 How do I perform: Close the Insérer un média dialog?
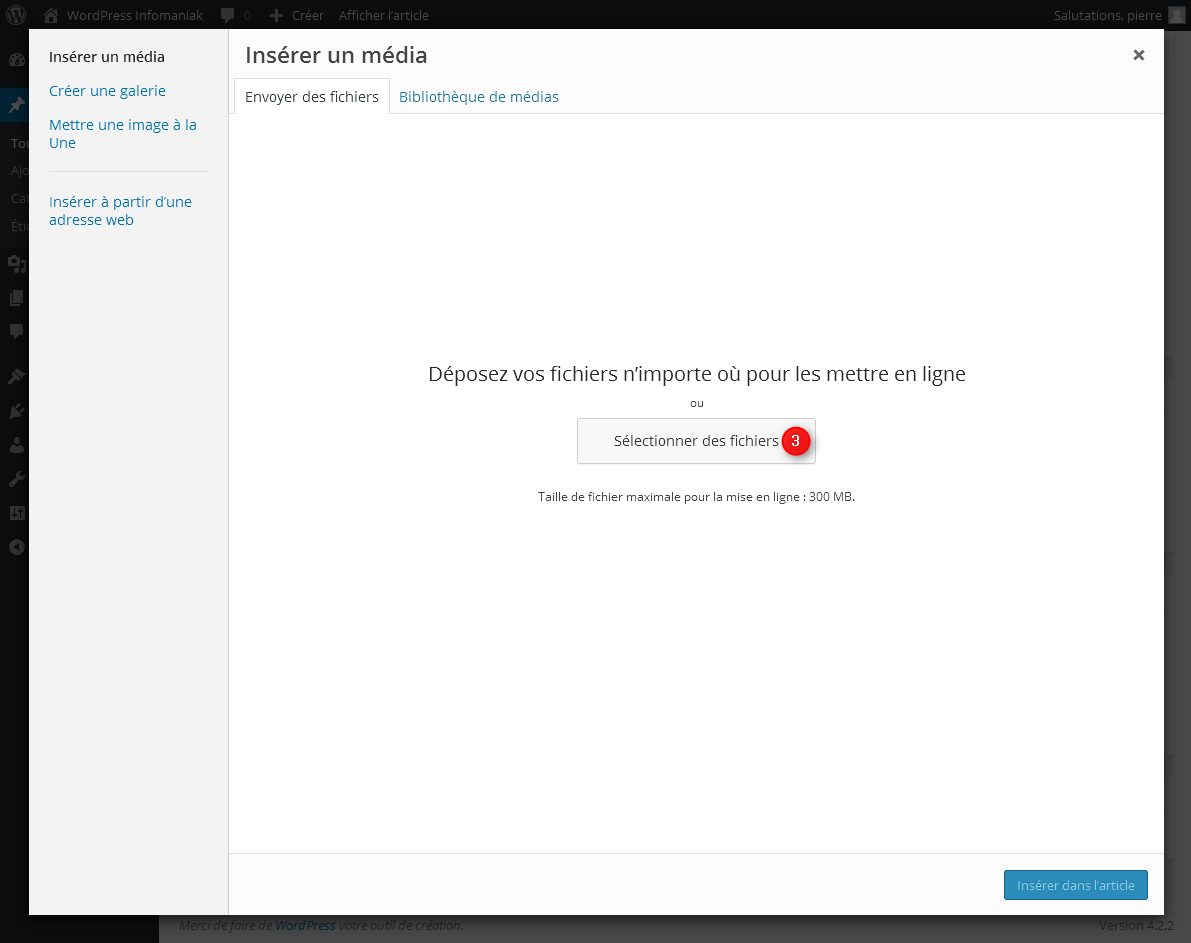(1138, 55)
